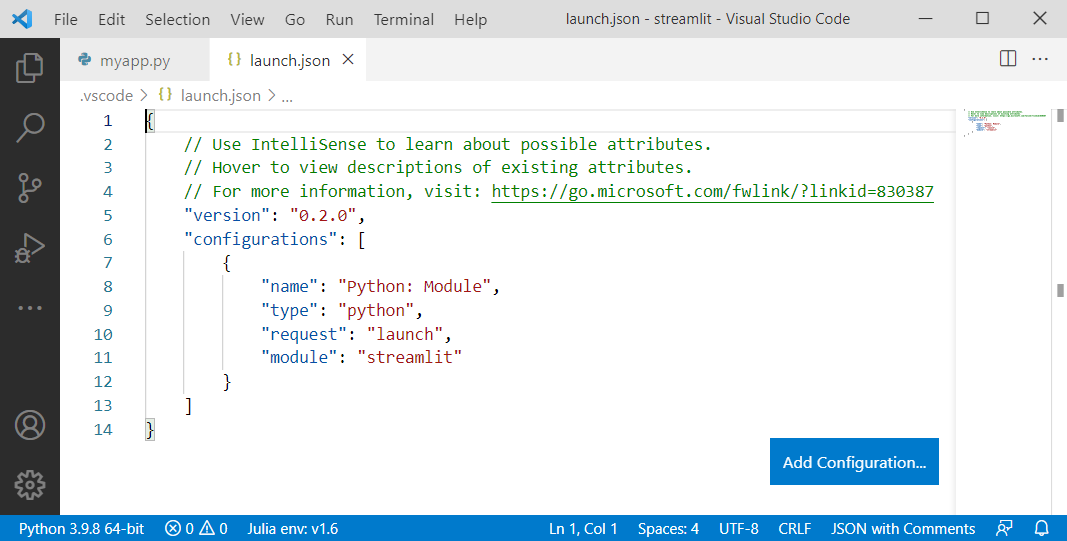
Task: Click the feedback icon in status bar
Action: point(1005,528)
